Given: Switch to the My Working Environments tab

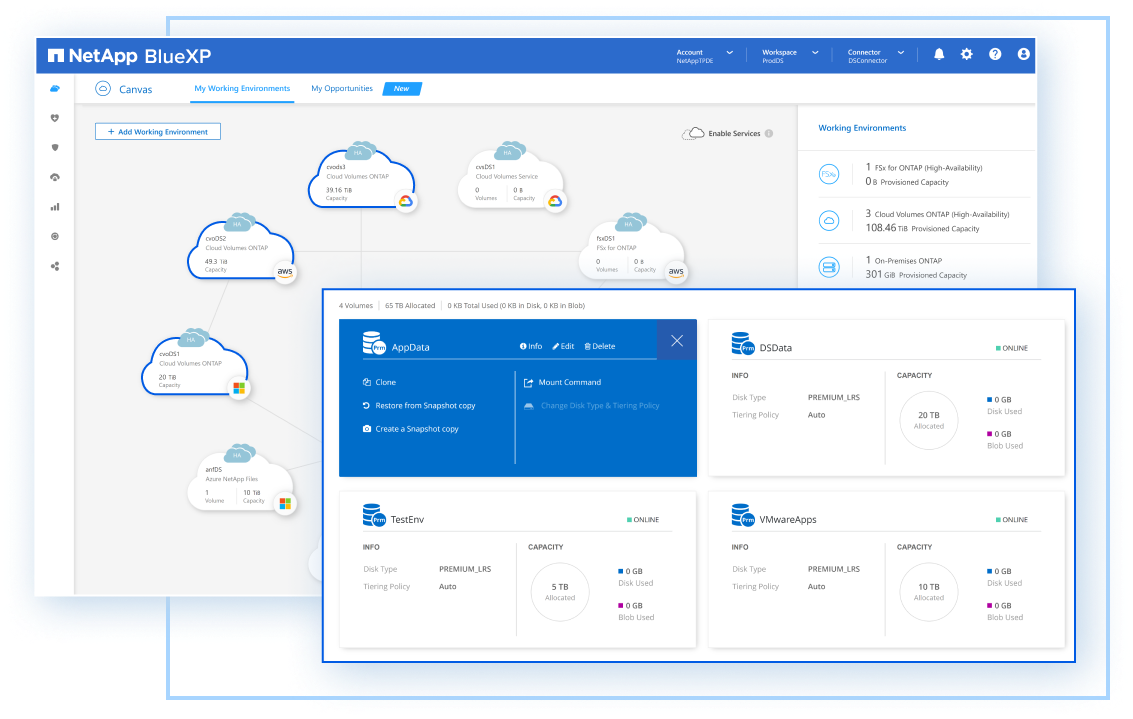Looking at the screenshot, I should 242,88.
